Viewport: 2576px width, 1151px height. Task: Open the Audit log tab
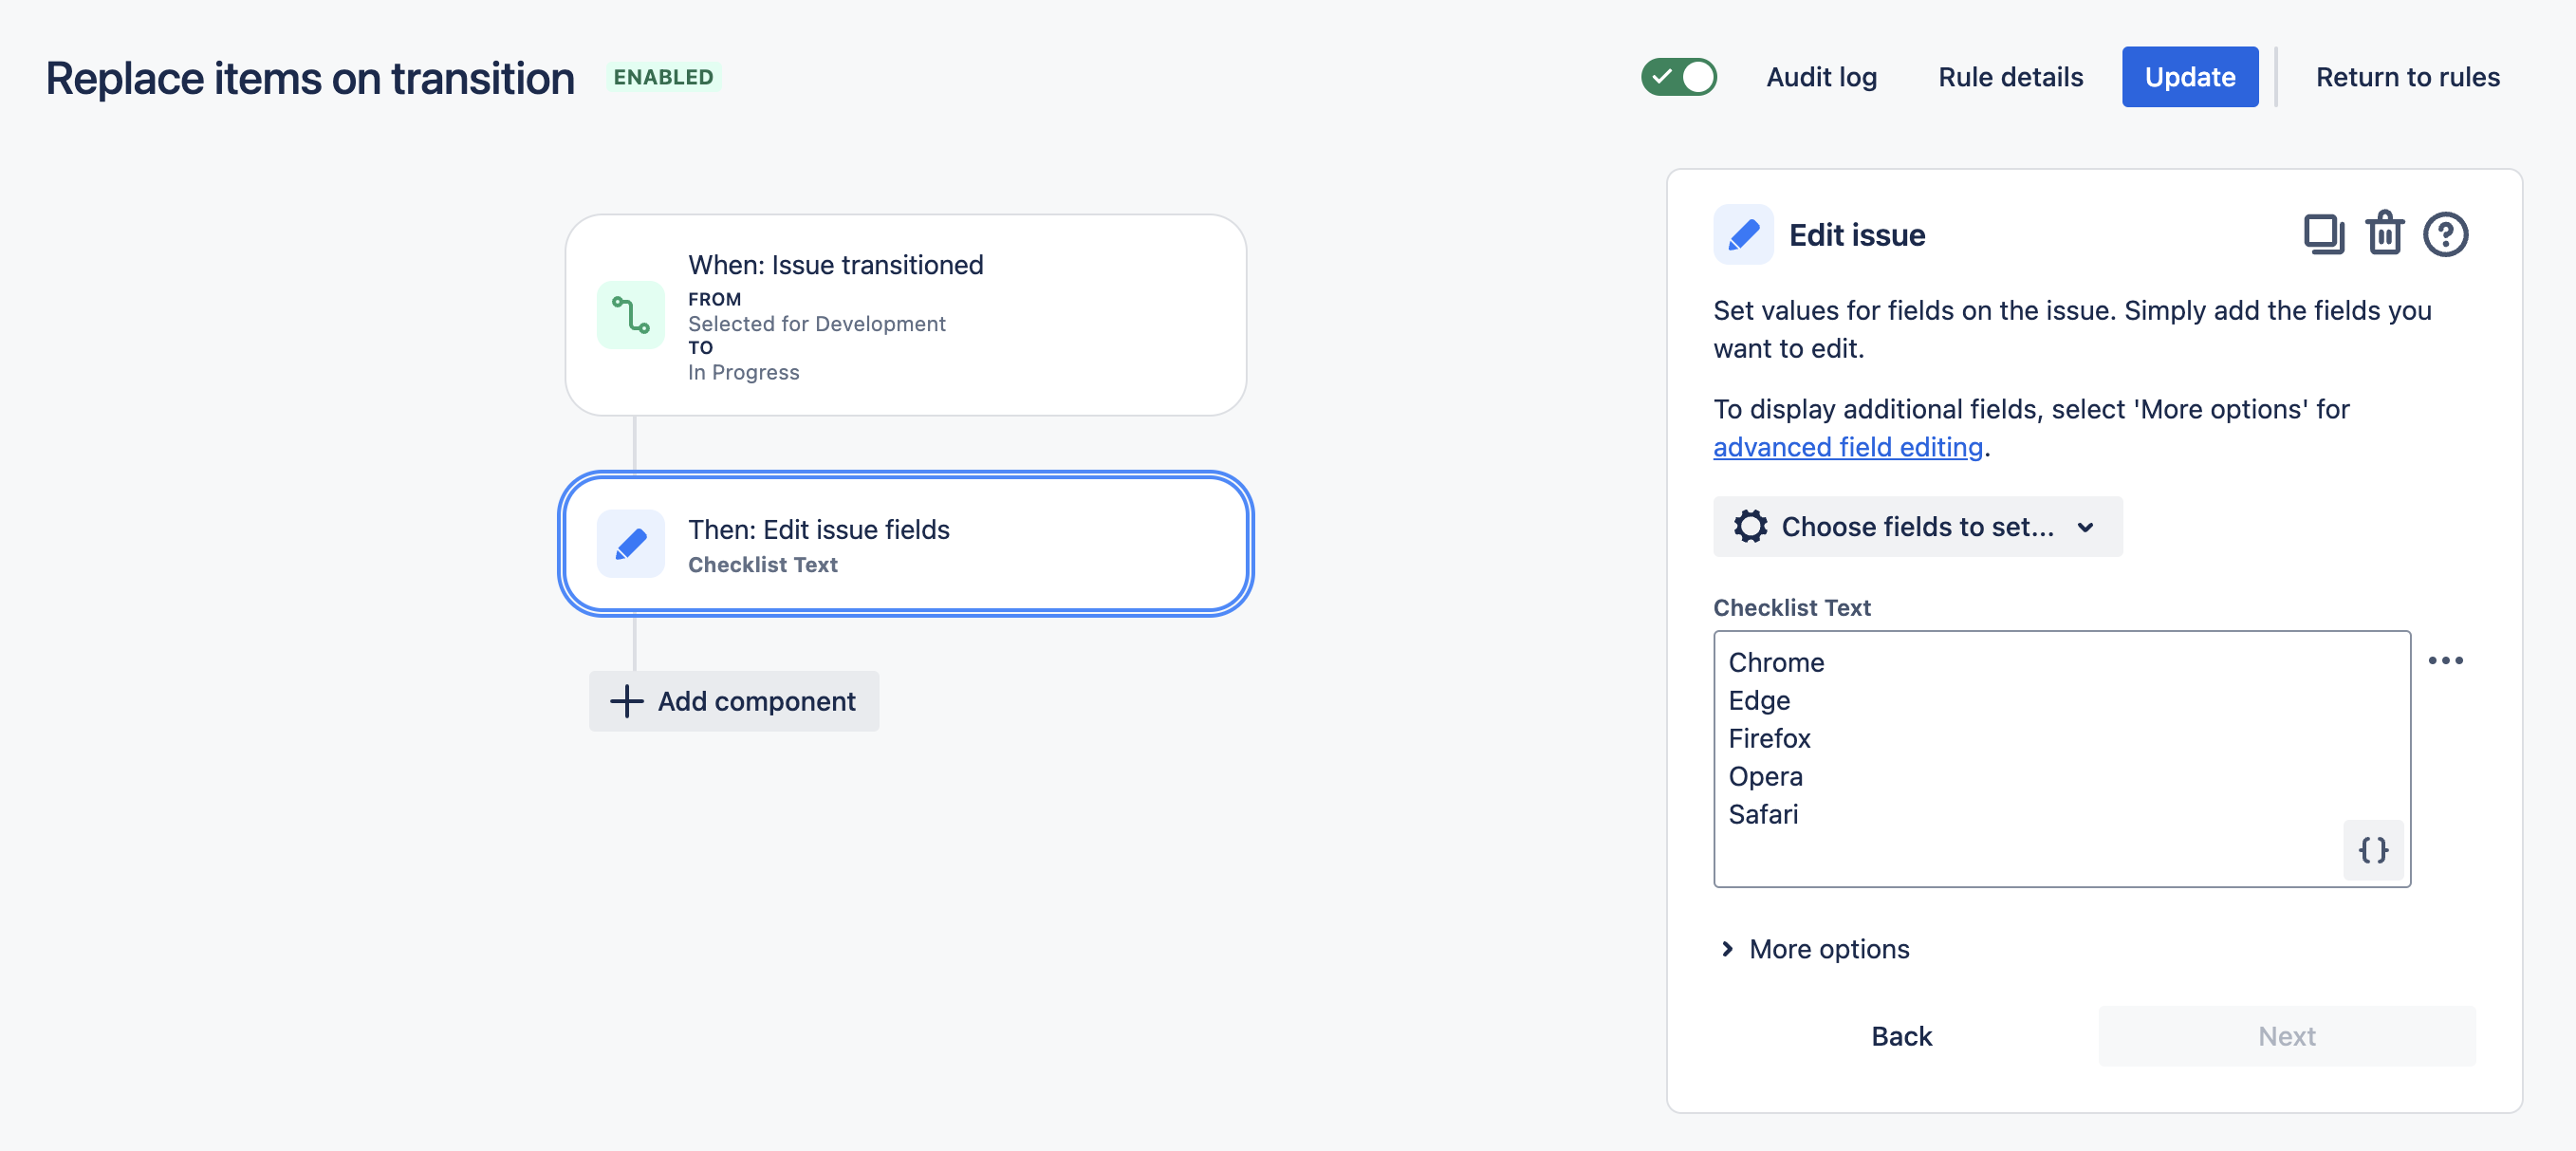coord(1821,77)
